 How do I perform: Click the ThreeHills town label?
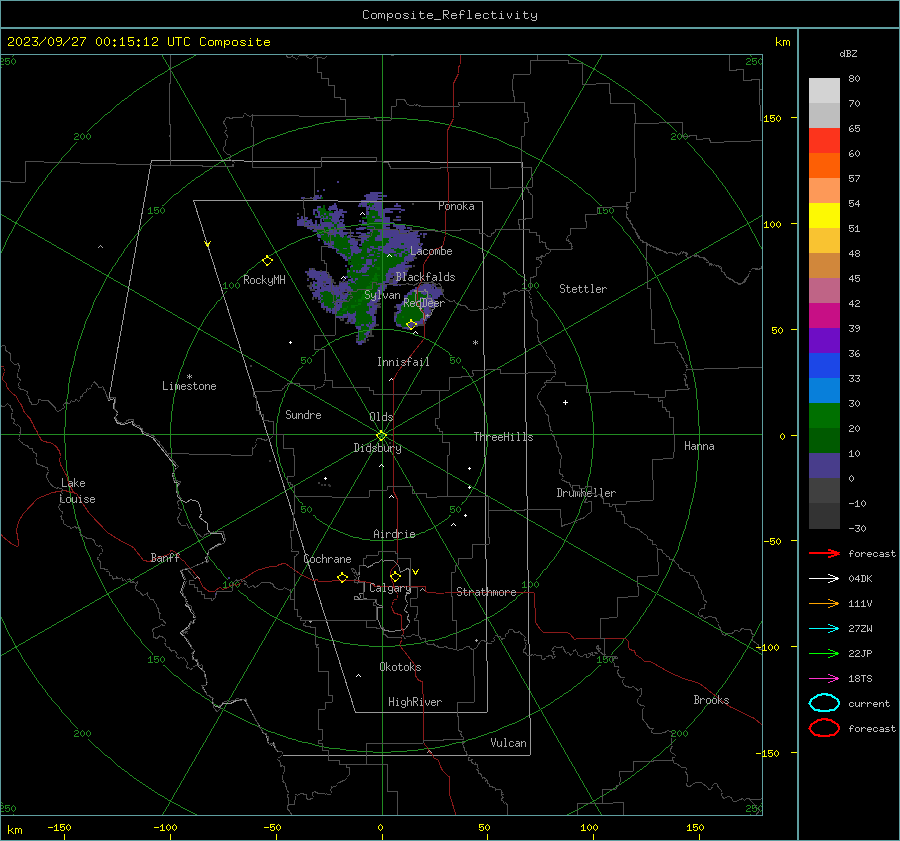[x=503, y=437]
